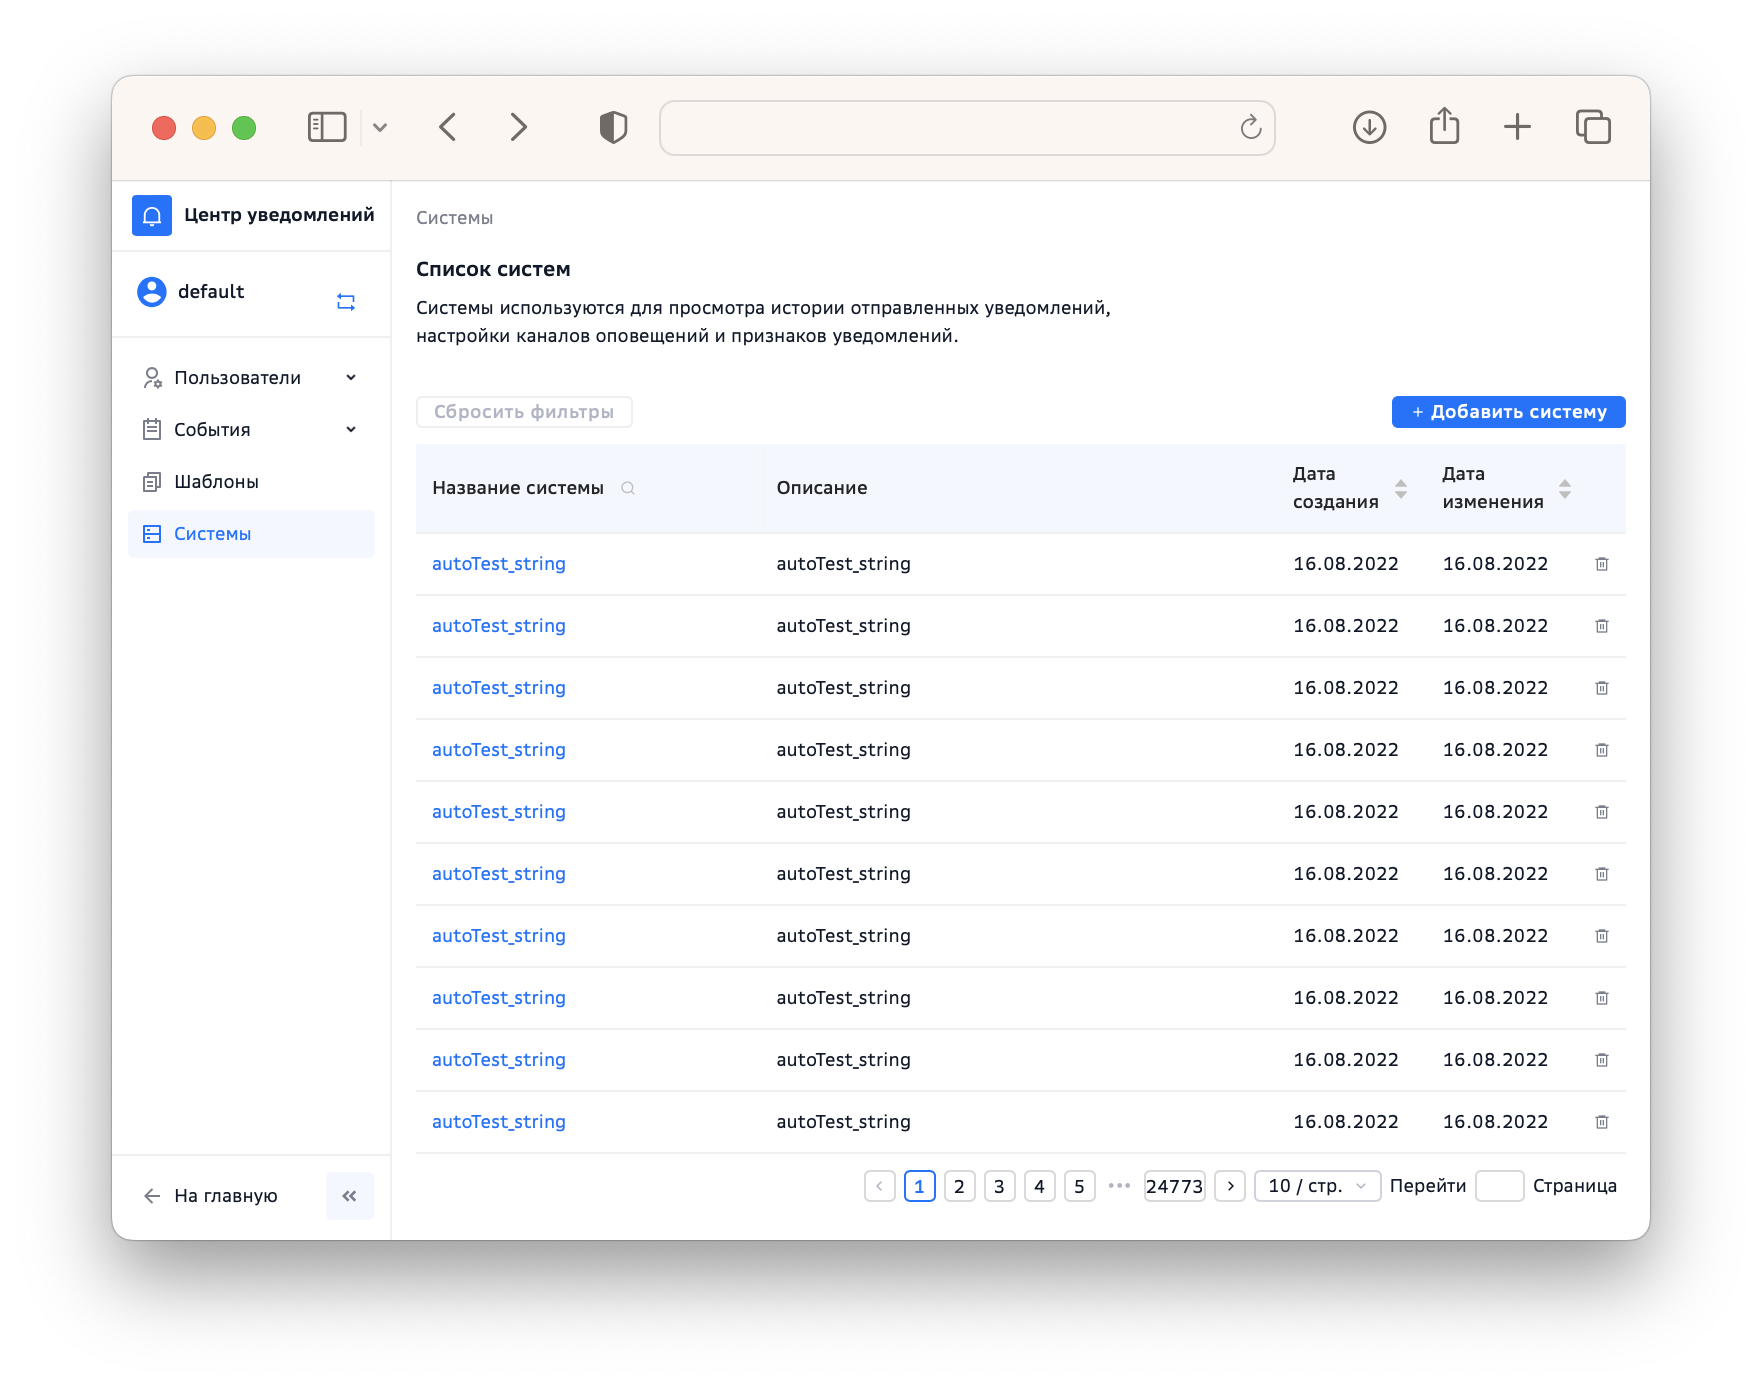The image size is (1762, 1388).
Task: Open browser downloads
Action: (x=1369, y=127)
